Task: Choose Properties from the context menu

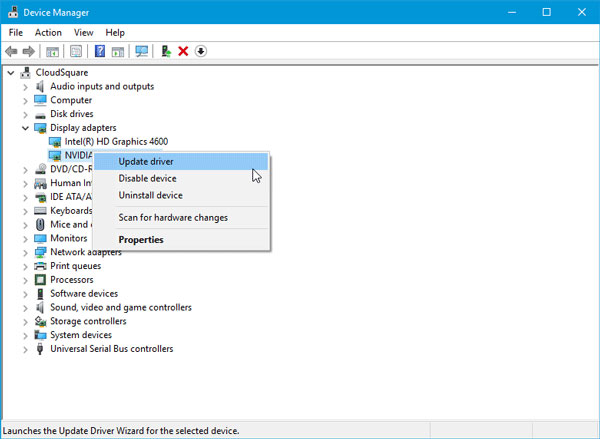Action: pyautogui.click(x=181, y=240)
